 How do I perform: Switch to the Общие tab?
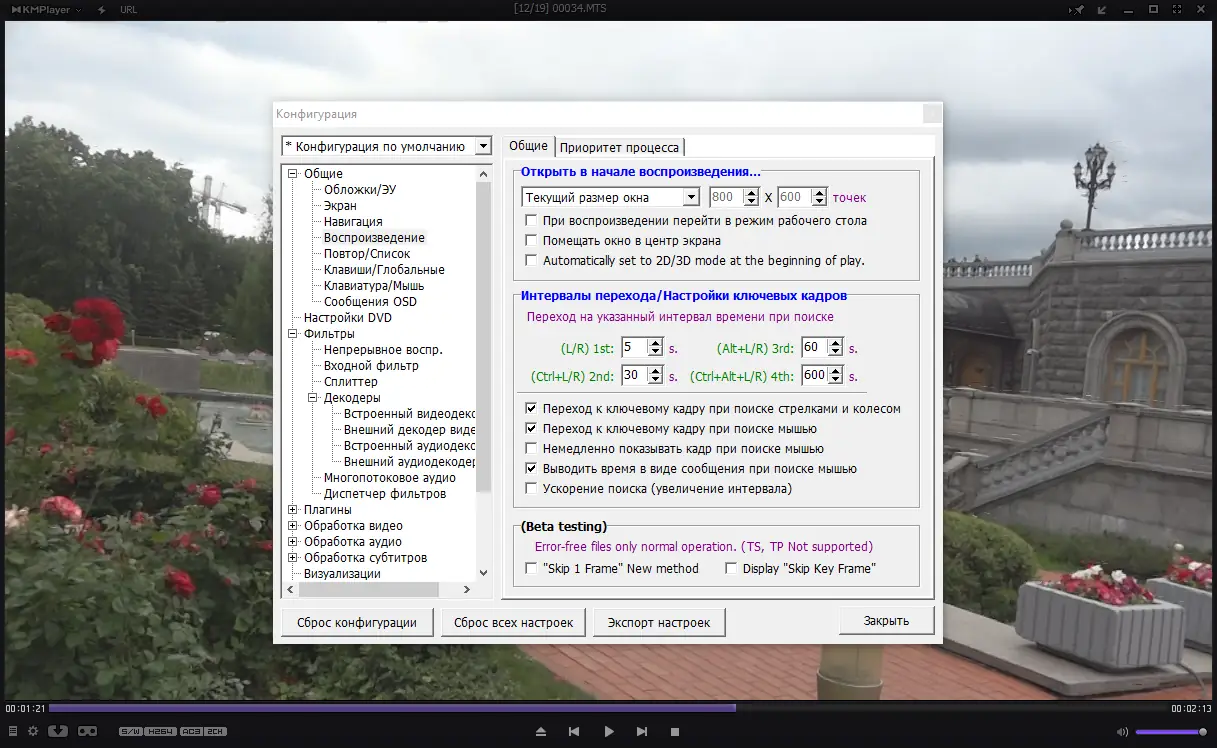pyautogui.click(x=528, y=146)
